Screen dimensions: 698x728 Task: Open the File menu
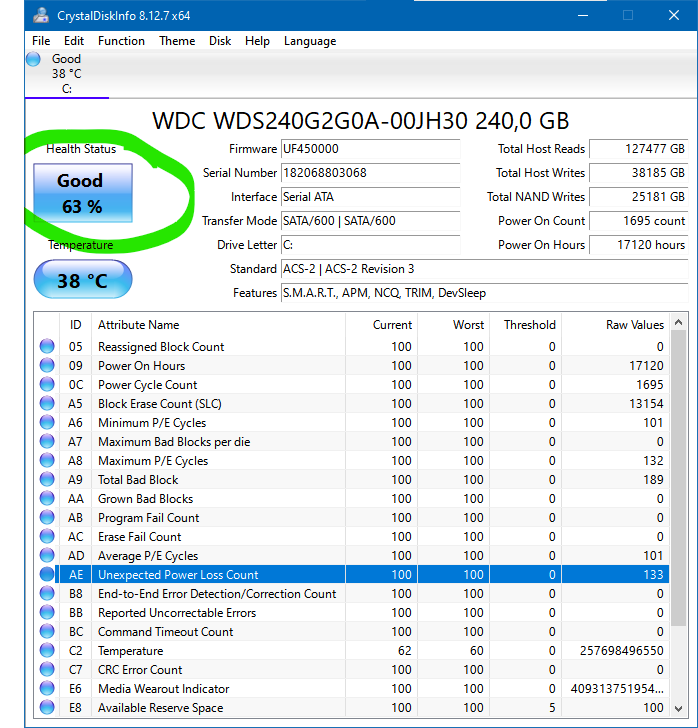[41, 41]
